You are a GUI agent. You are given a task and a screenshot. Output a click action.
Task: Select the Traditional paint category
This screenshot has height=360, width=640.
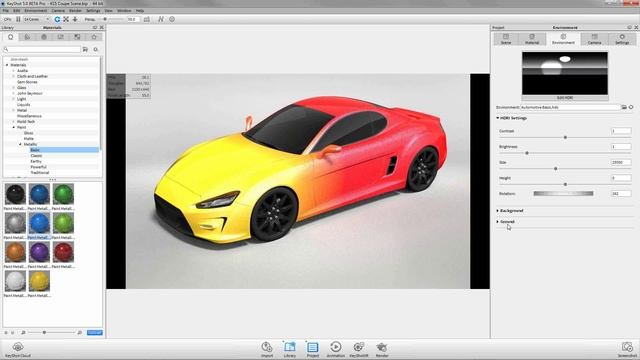40,173
